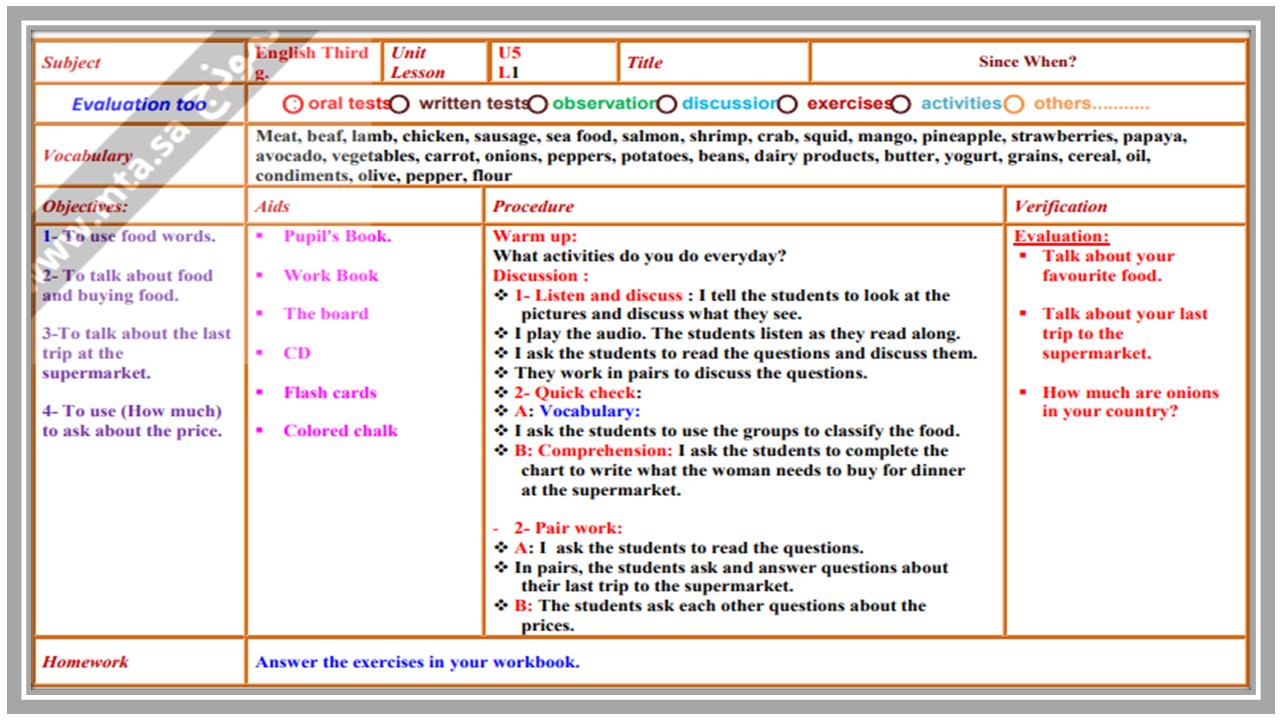This screenshot has width=1280, height=720.
Task: Select the others radio circle
Action: 1014,104
